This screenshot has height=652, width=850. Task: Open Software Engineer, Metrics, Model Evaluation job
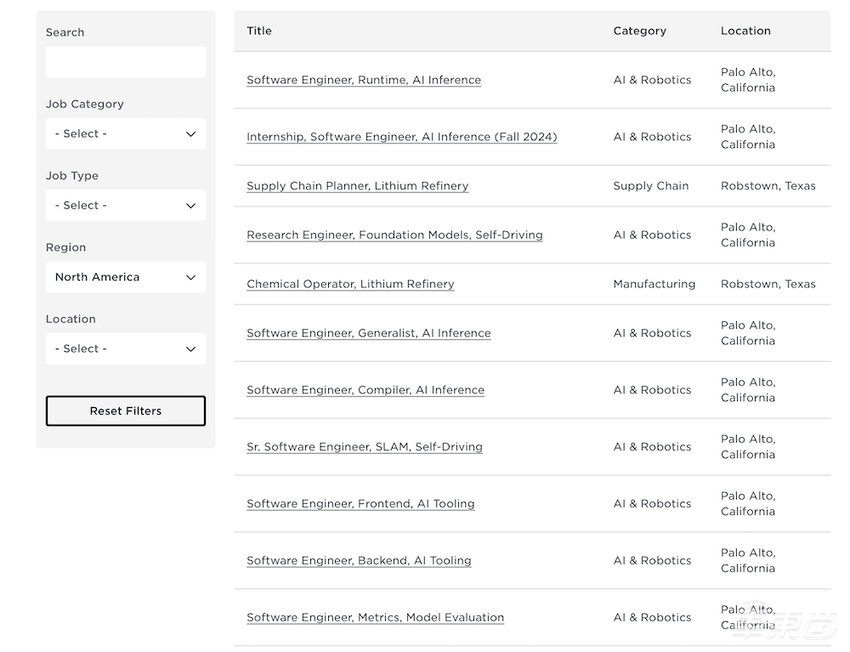coord(375,618)
